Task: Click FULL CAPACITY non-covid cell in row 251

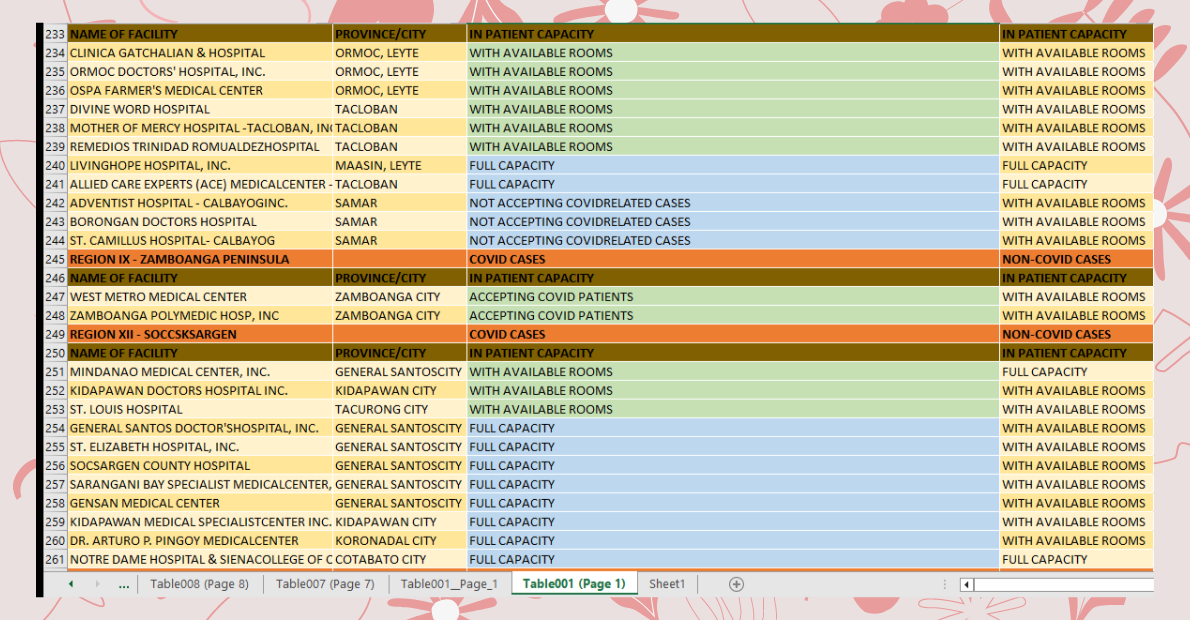Action: pos(1076,372)
